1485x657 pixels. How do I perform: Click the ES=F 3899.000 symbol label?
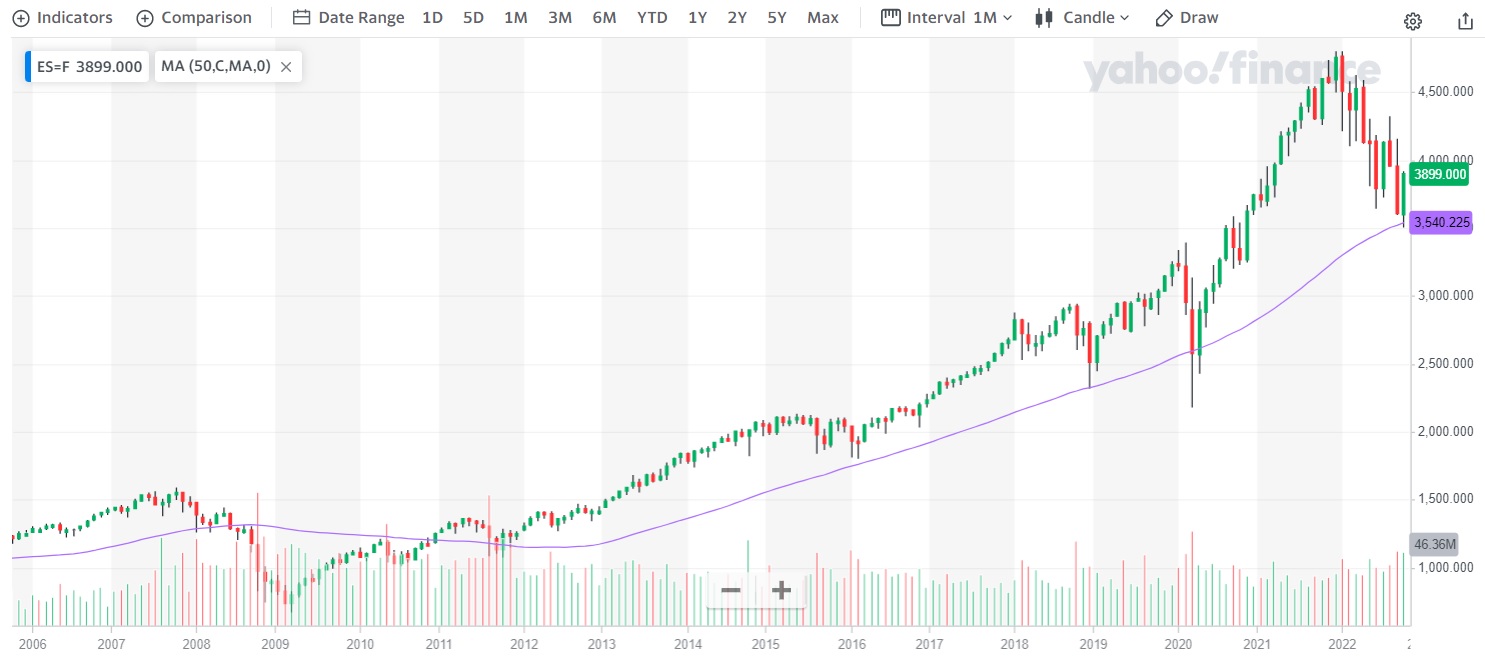pyautogui.click(x=89, y=67)
